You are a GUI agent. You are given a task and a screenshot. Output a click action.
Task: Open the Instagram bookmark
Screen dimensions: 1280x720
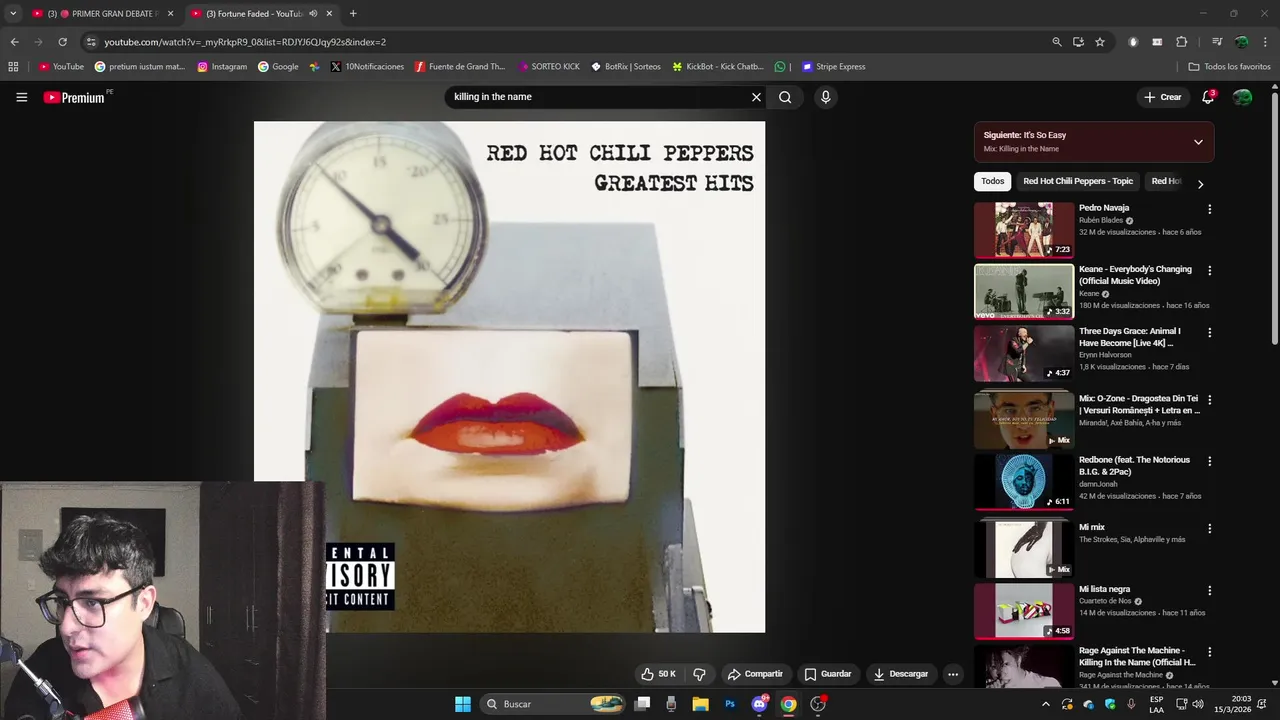click(x=222, y=67)
